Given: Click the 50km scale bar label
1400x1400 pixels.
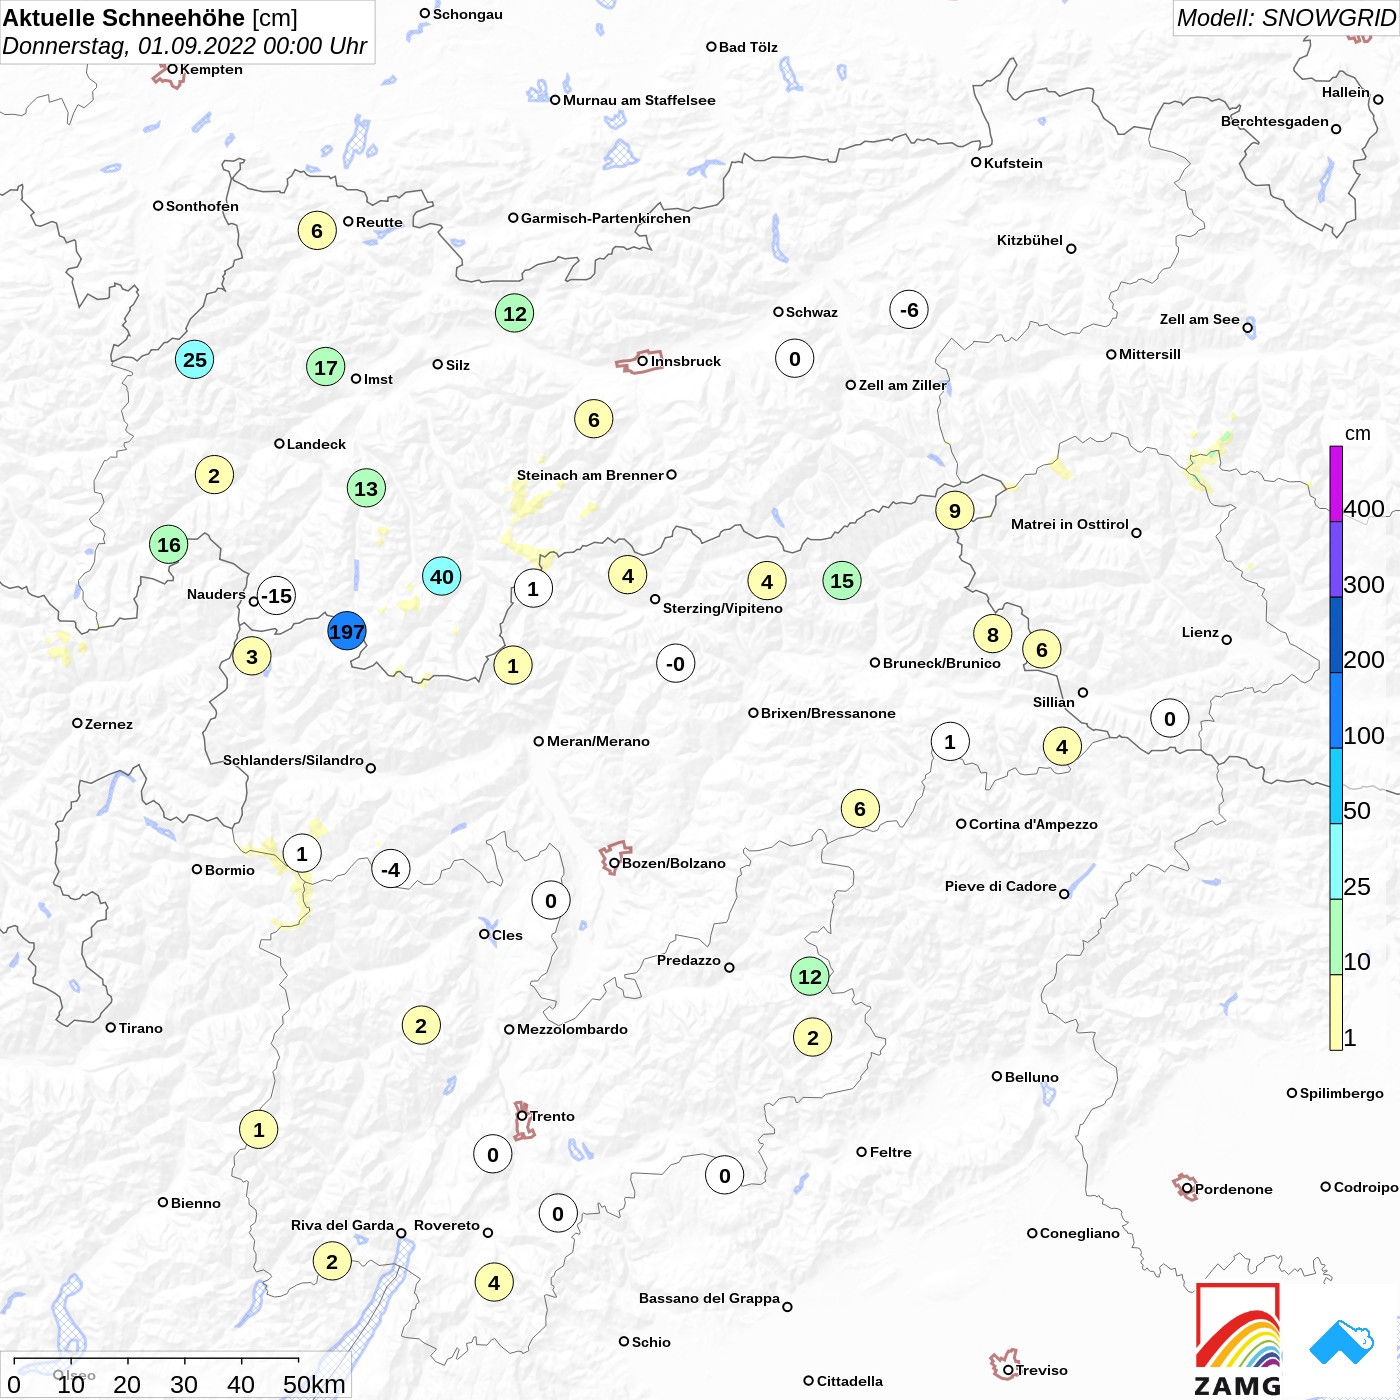Looking at the screenshot, I should 314,1384.
